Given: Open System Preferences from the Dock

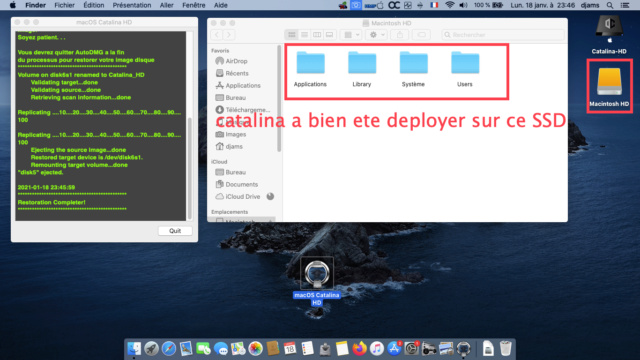Looking at the screenshot, I should (x=411, y=349).
